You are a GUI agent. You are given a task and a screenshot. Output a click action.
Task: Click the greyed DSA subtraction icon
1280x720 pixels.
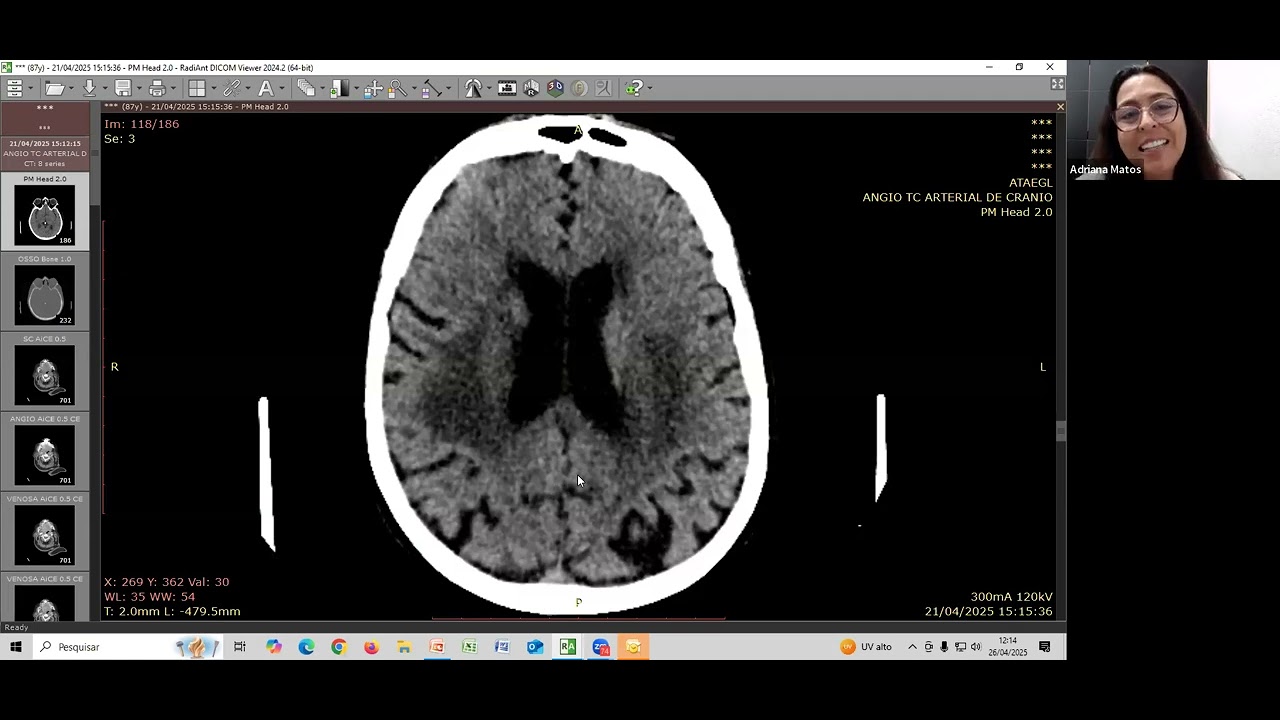point(603,89)
